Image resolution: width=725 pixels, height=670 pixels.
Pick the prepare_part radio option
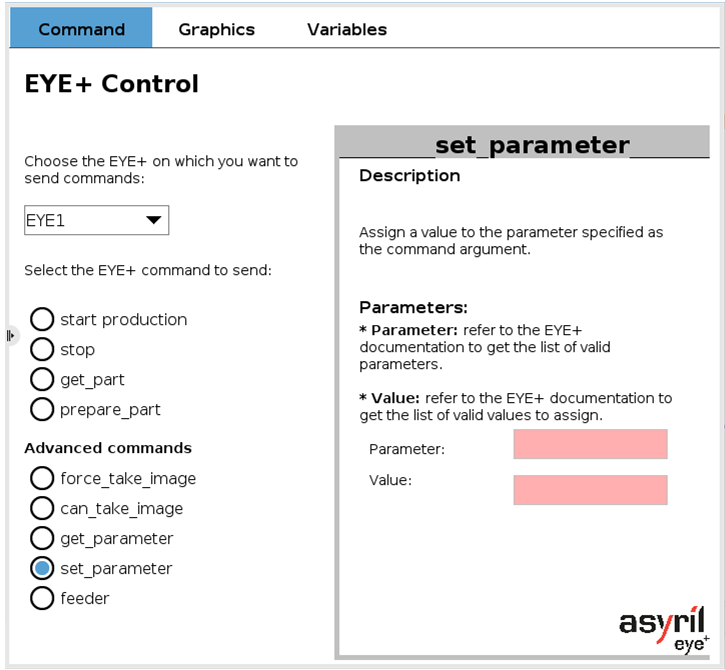[x=42, y=410]
